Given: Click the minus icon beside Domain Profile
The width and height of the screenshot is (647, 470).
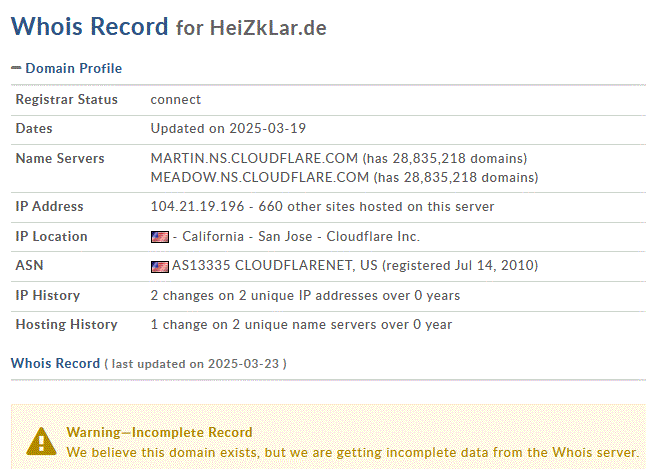Looking at the screenshot, I should [x=16, y=68].
